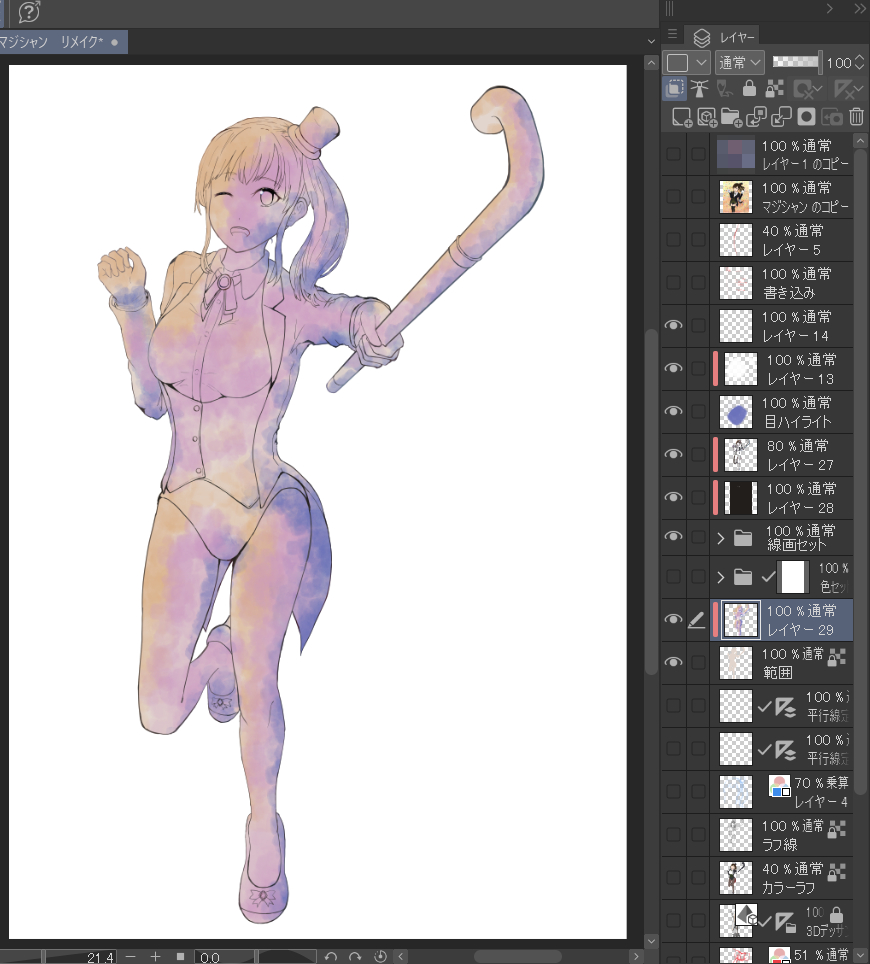Create layer mask icon
870x964 pixels.
pyautogui.click(x=806, y=117)
